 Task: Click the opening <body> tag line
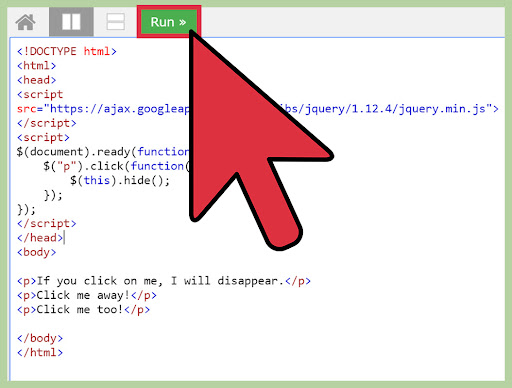tap(36, 252)
